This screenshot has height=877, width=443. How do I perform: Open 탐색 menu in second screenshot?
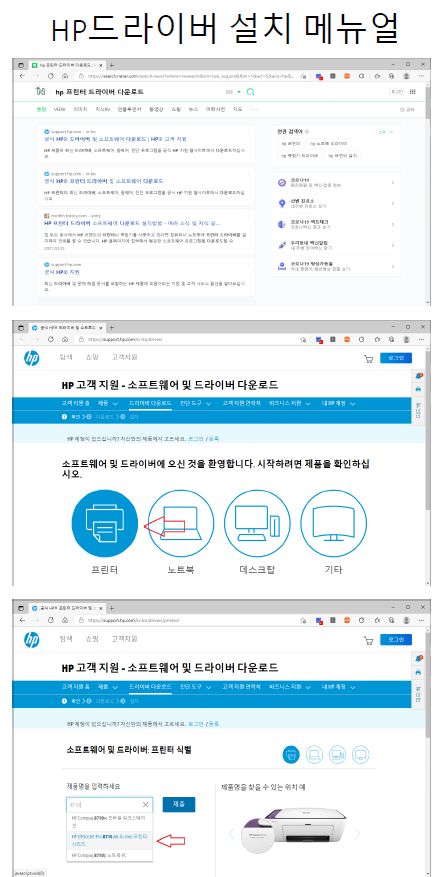pos(67,357)
